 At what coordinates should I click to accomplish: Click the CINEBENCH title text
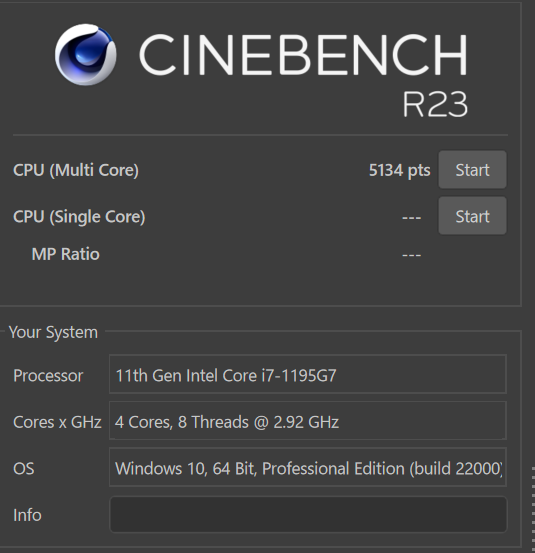tap(304, 55)
